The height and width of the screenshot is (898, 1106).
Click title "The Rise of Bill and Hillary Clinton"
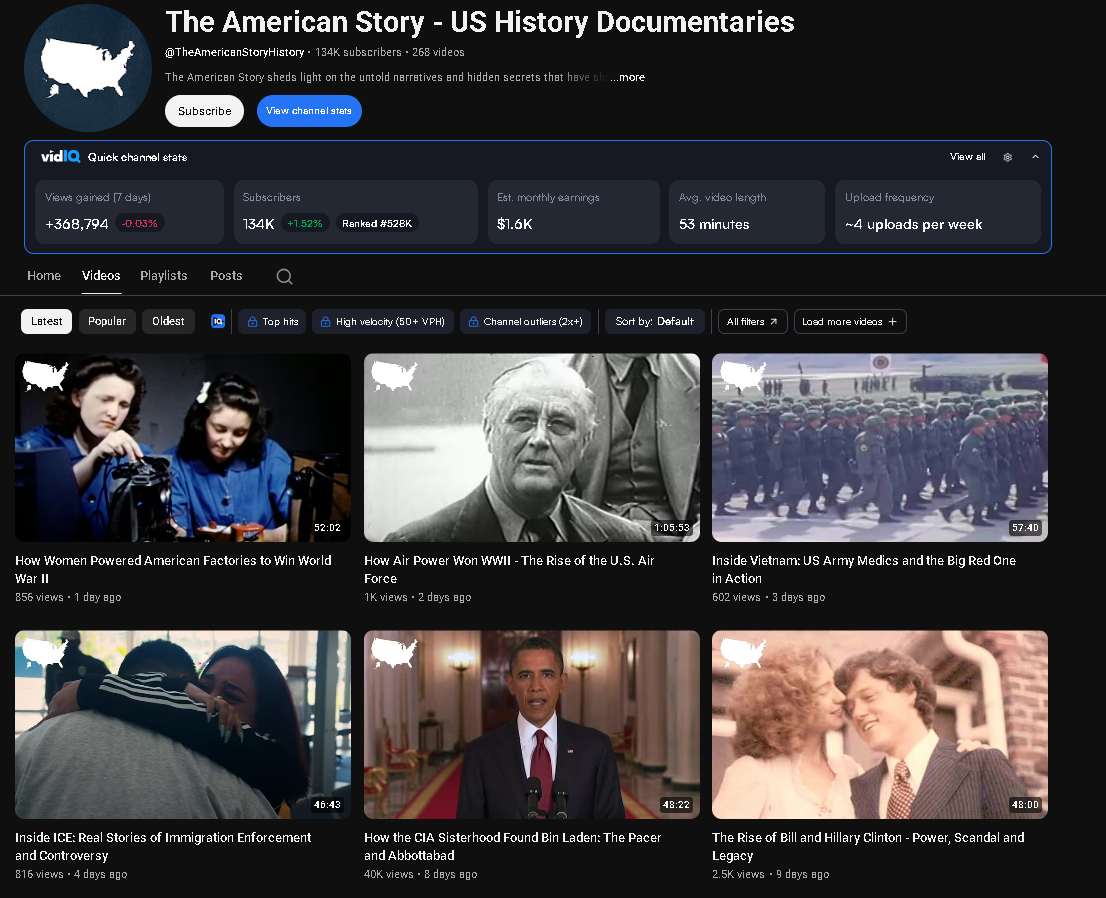click(868, 847)
